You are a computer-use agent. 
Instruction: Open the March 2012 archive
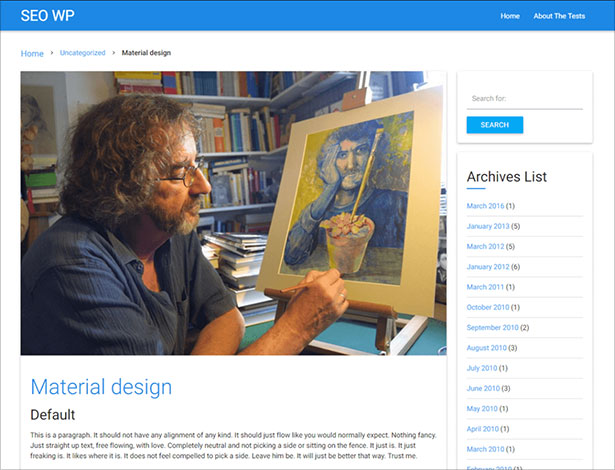coord(485,246)
